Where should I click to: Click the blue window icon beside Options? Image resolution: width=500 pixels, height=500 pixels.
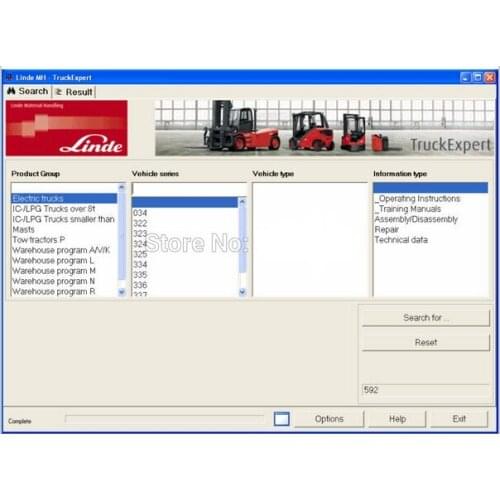coord(282,419)
